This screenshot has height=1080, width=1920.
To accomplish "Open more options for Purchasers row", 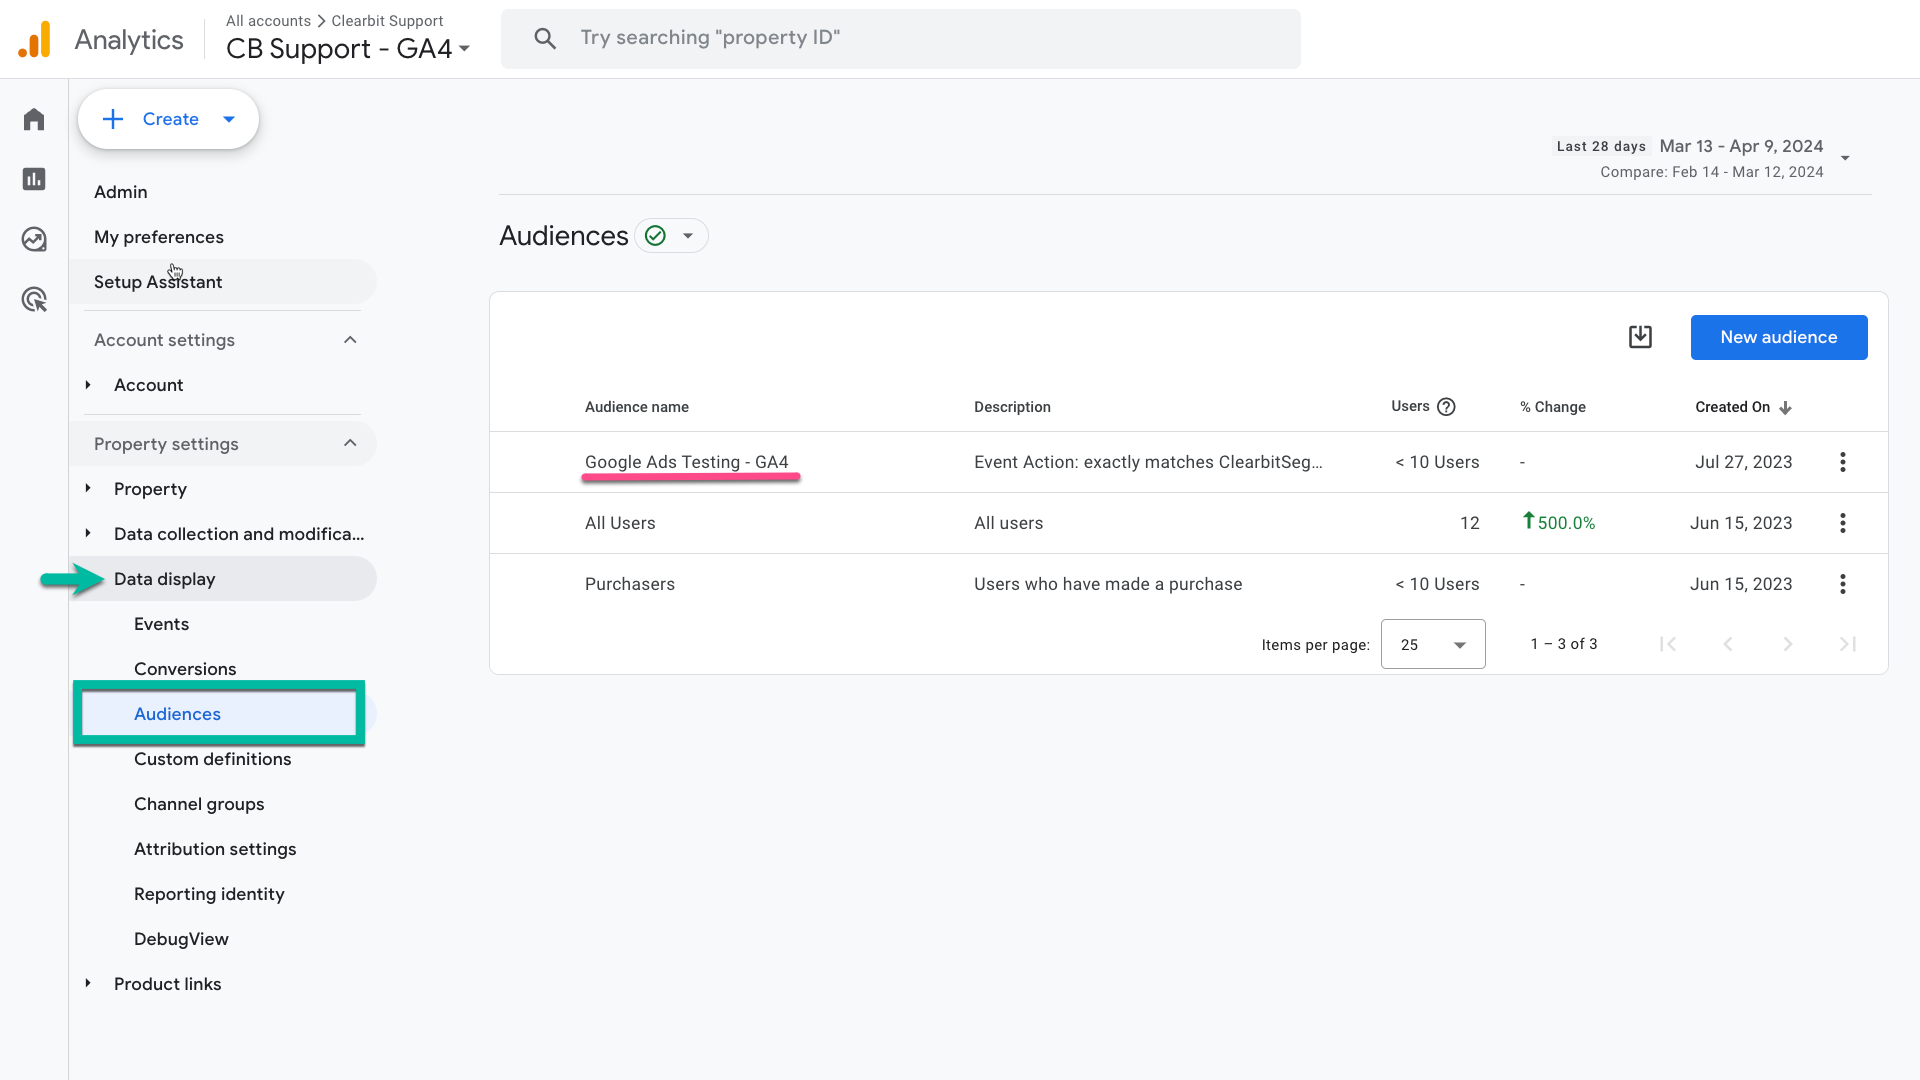I will [1843, 584].
